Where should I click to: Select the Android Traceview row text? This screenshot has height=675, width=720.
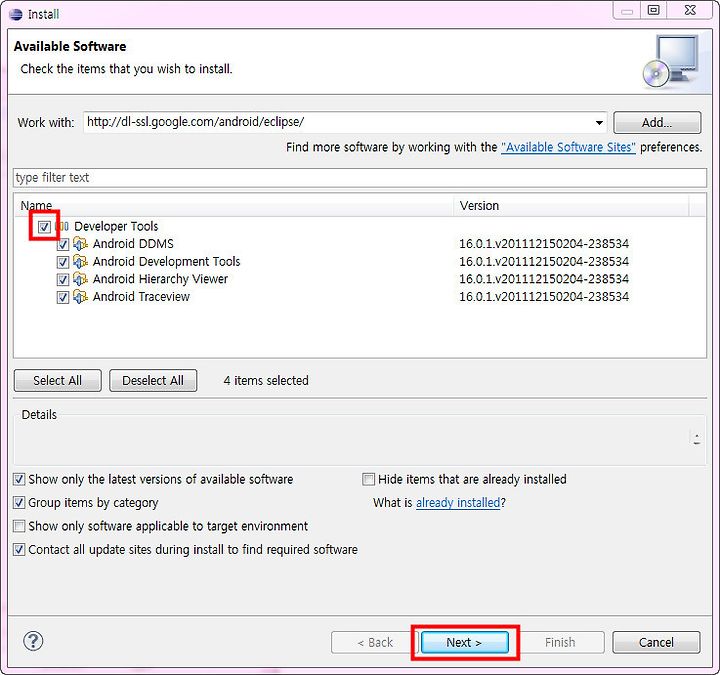click(141, 297)
